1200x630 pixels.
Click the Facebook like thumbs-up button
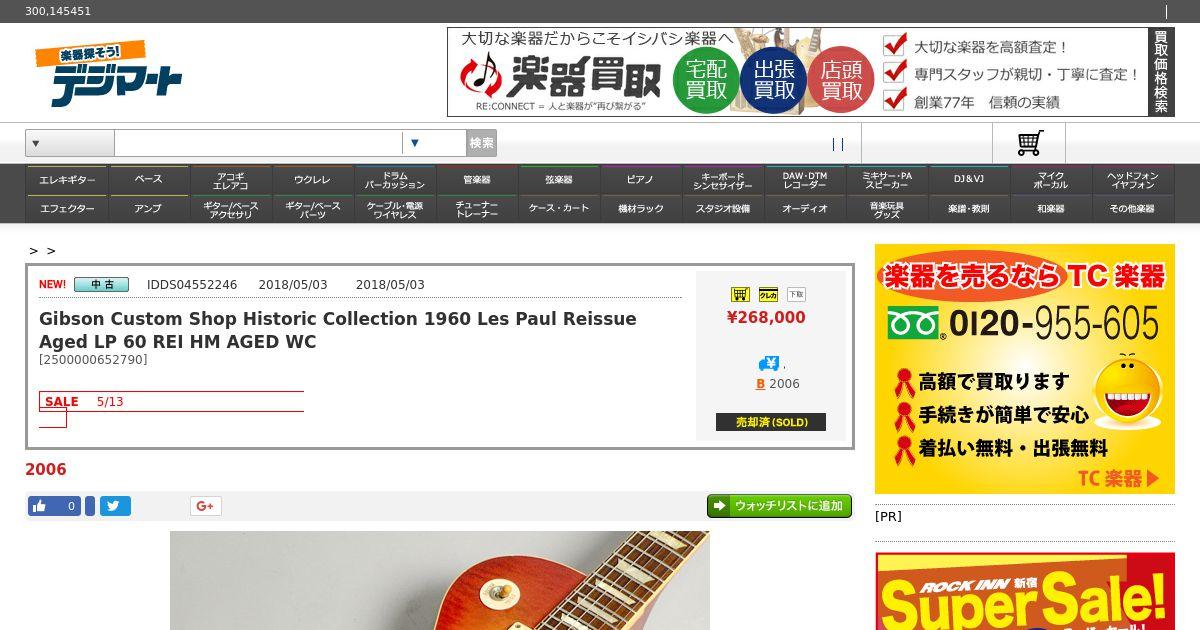[54, 506]
